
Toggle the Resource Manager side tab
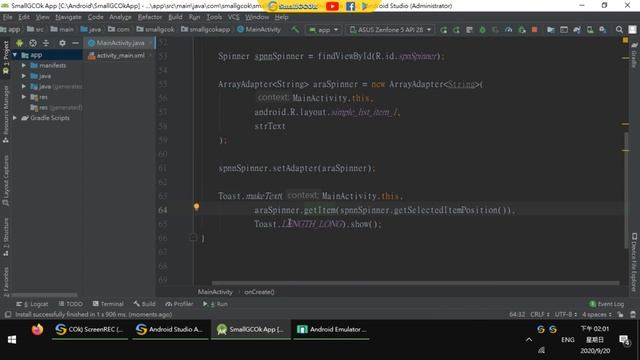click(6, 114)
